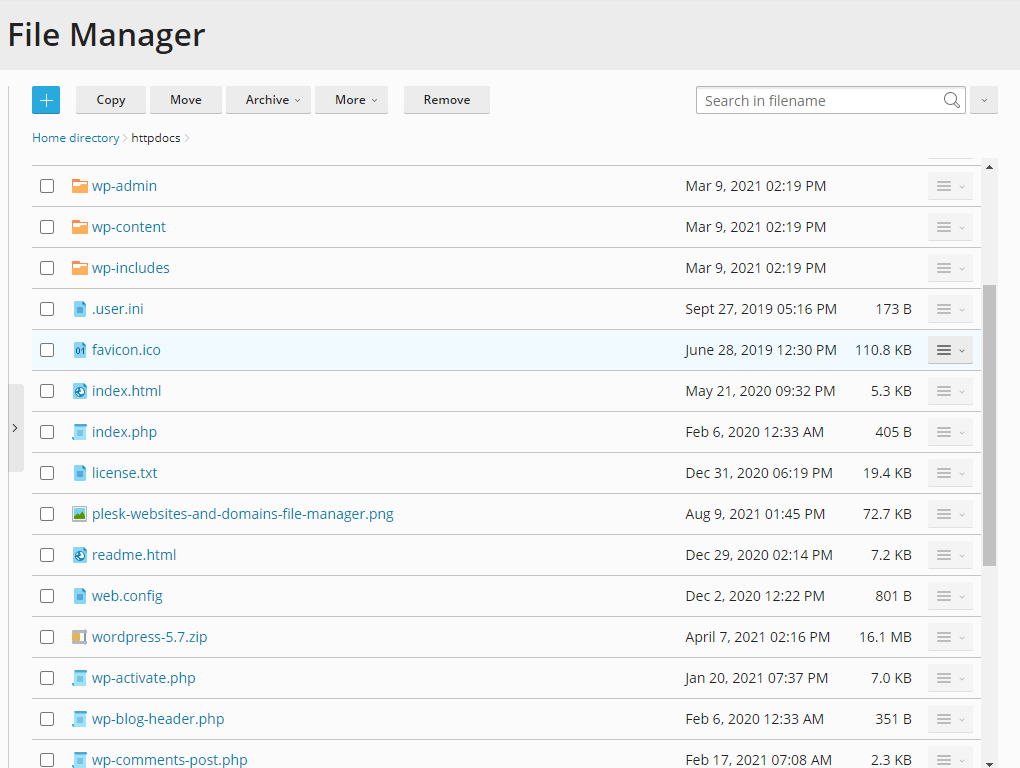Click the PHP file icon beside wp-activate.php

[x=80, y=677]
